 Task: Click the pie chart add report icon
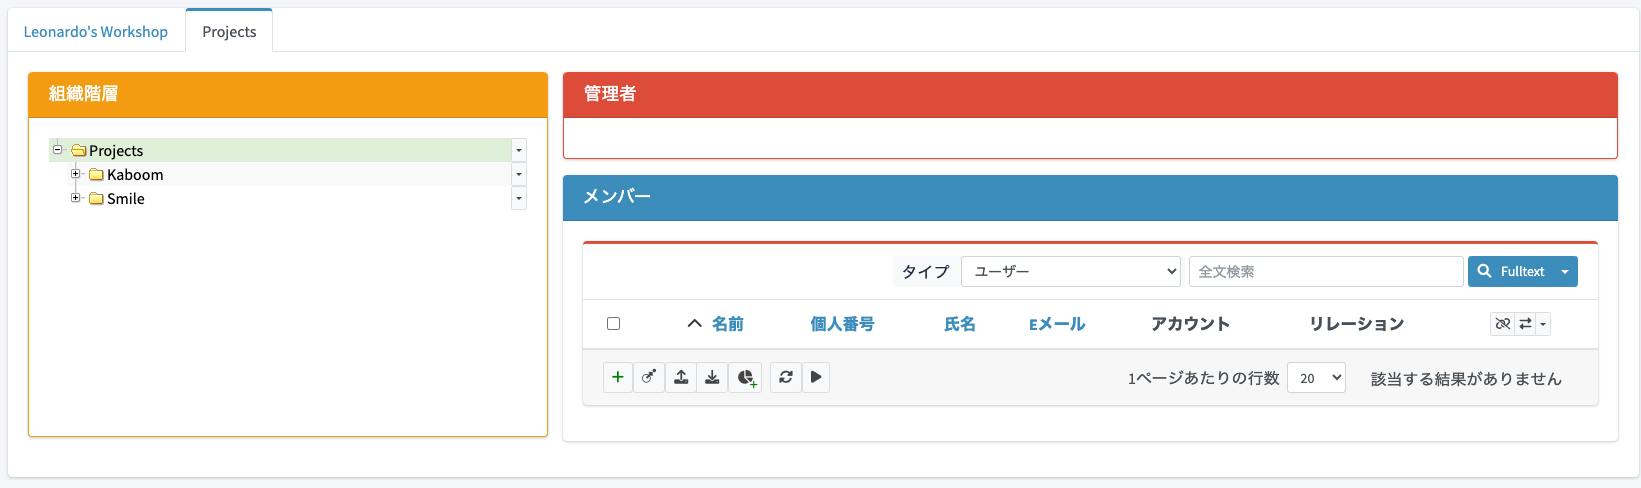(745, 377)
